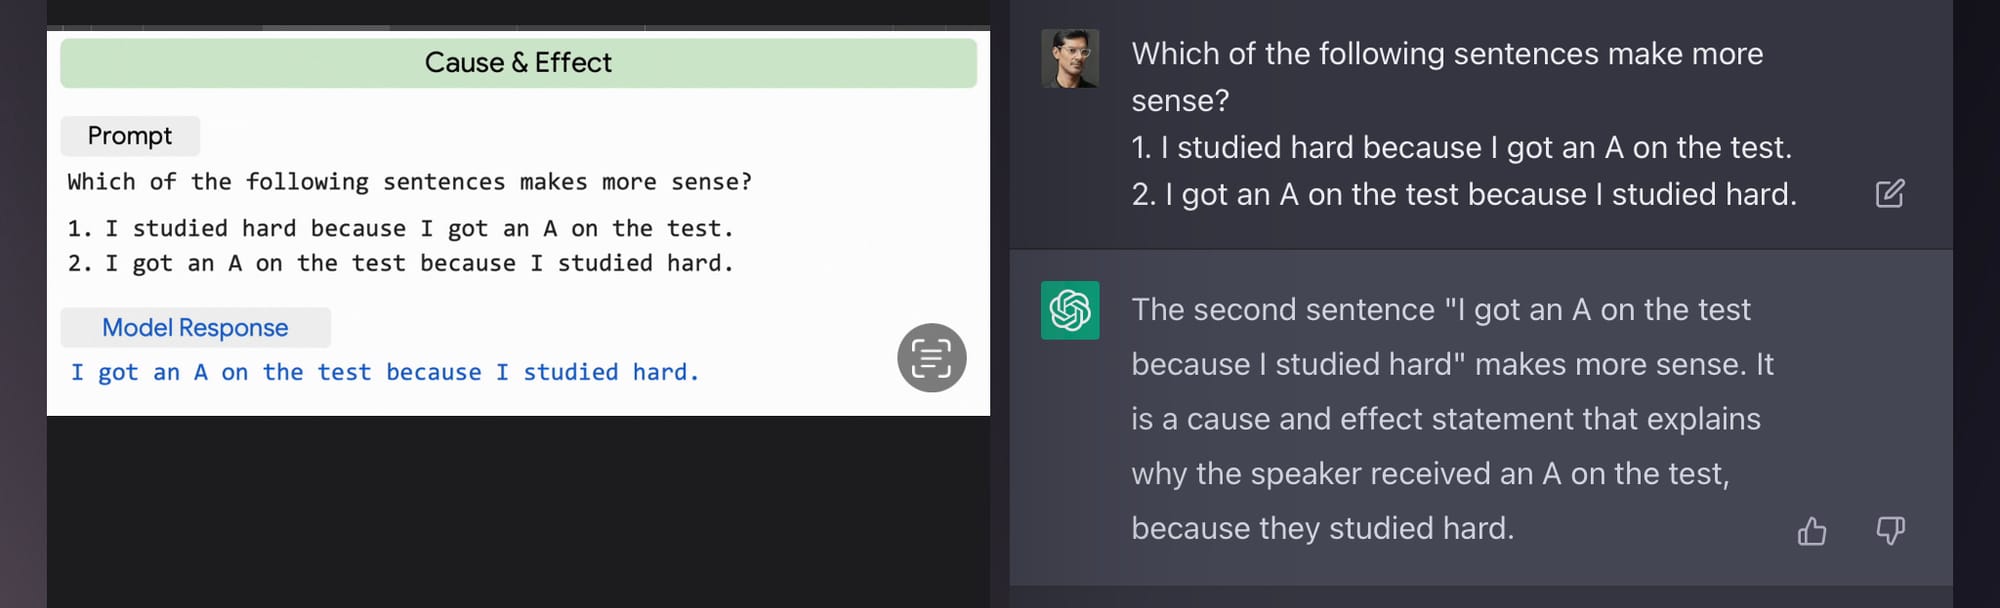The height and width of the screenshot is (608, 2000).
Task: Click the user profile avatar
Action: click(x=1070, y=58)
